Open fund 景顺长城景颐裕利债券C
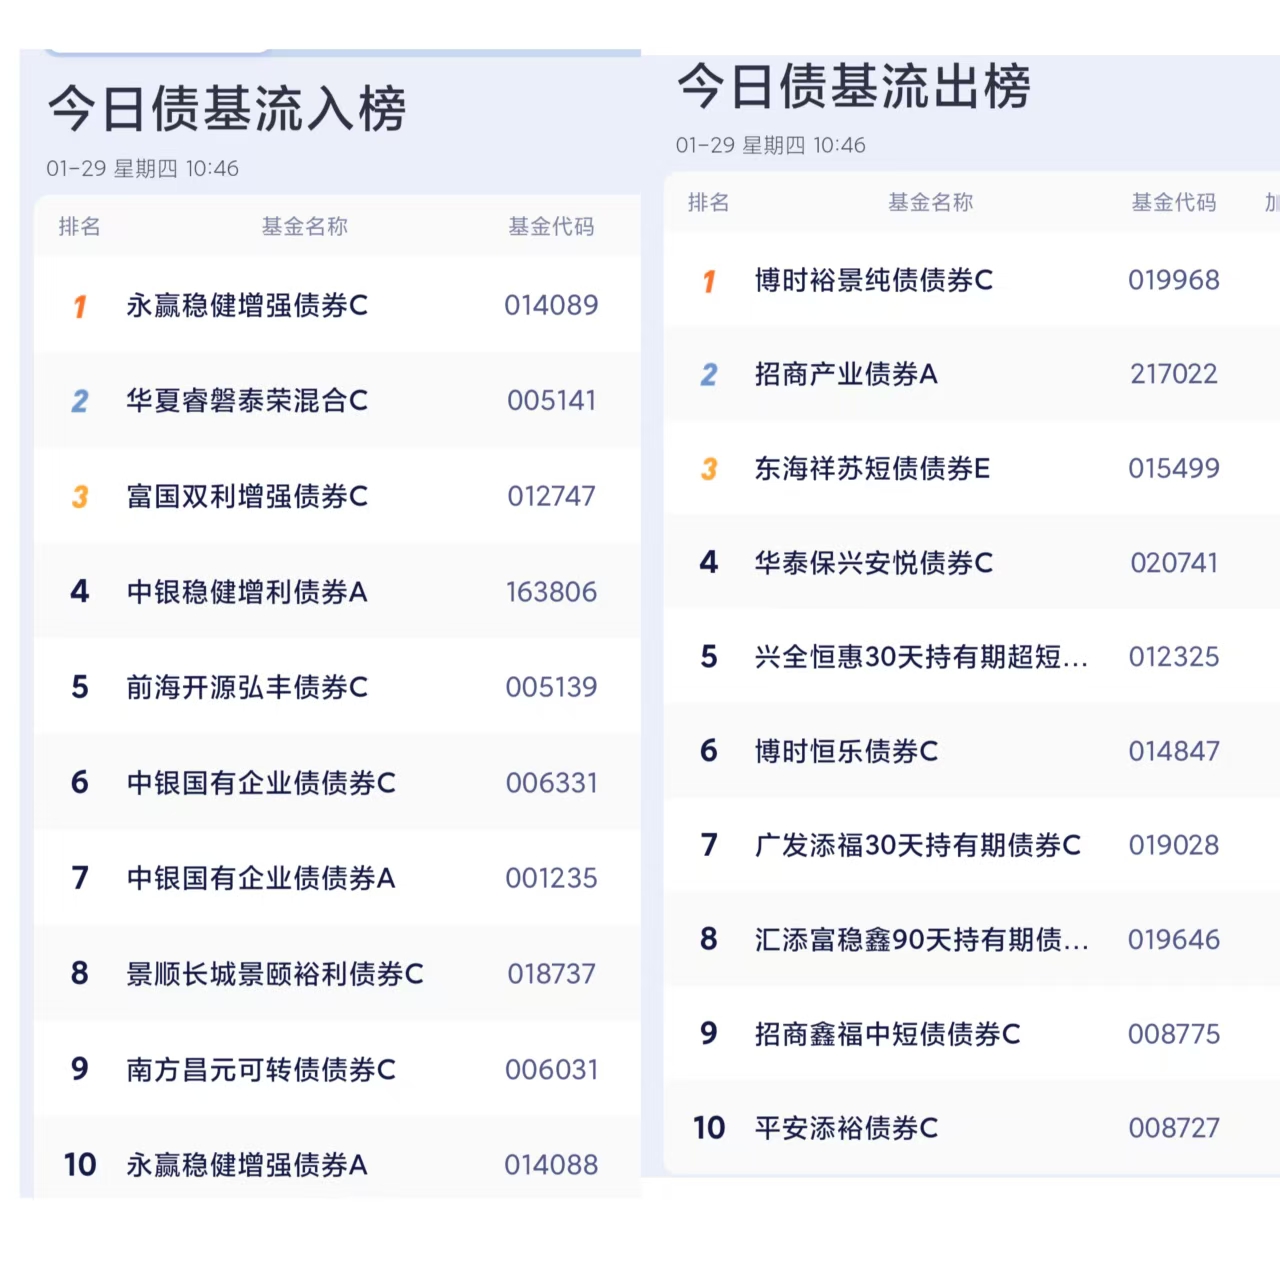This screenshot has width=1280, height=1280. click(x=275, y=973)
